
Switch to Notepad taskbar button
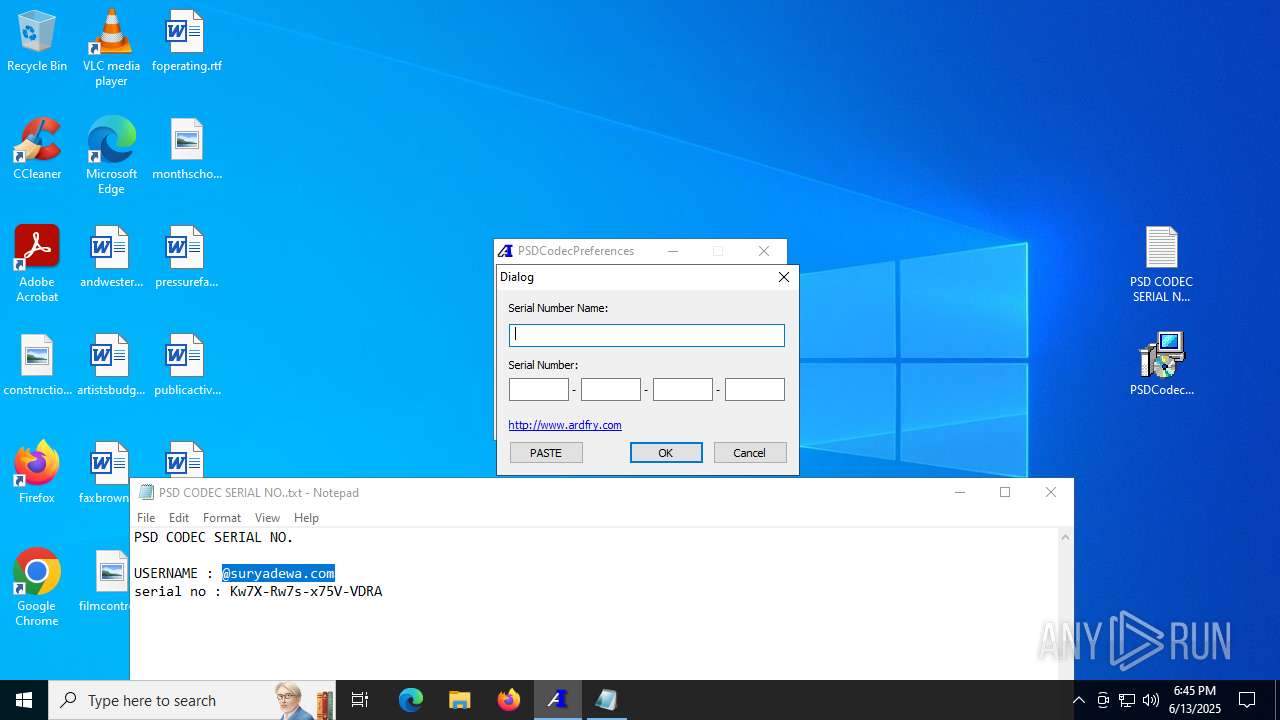[606, 700]
